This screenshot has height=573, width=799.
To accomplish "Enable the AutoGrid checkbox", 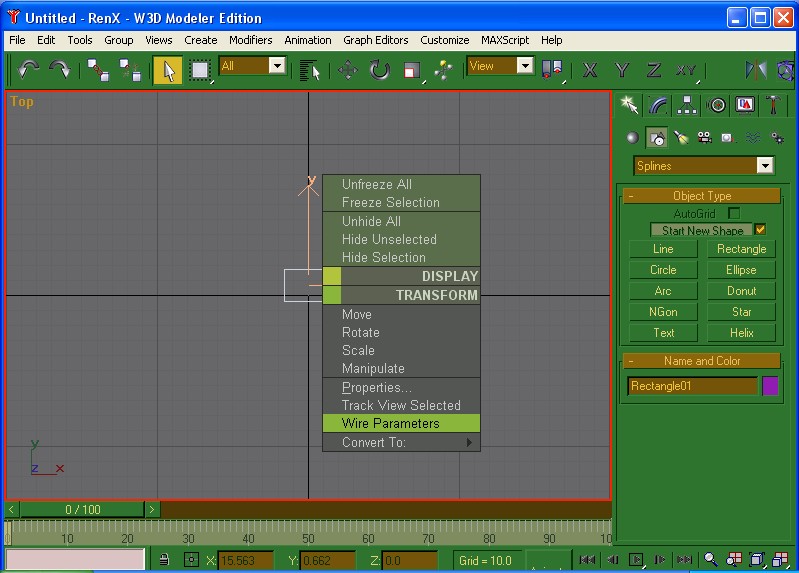I will click(734, 213).
